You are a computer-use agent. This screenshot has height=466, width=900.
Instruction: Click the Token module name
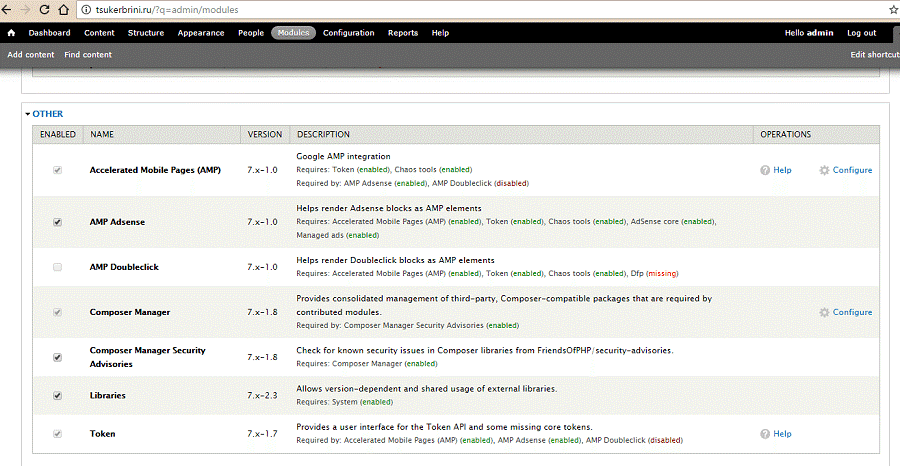point(102,434)
